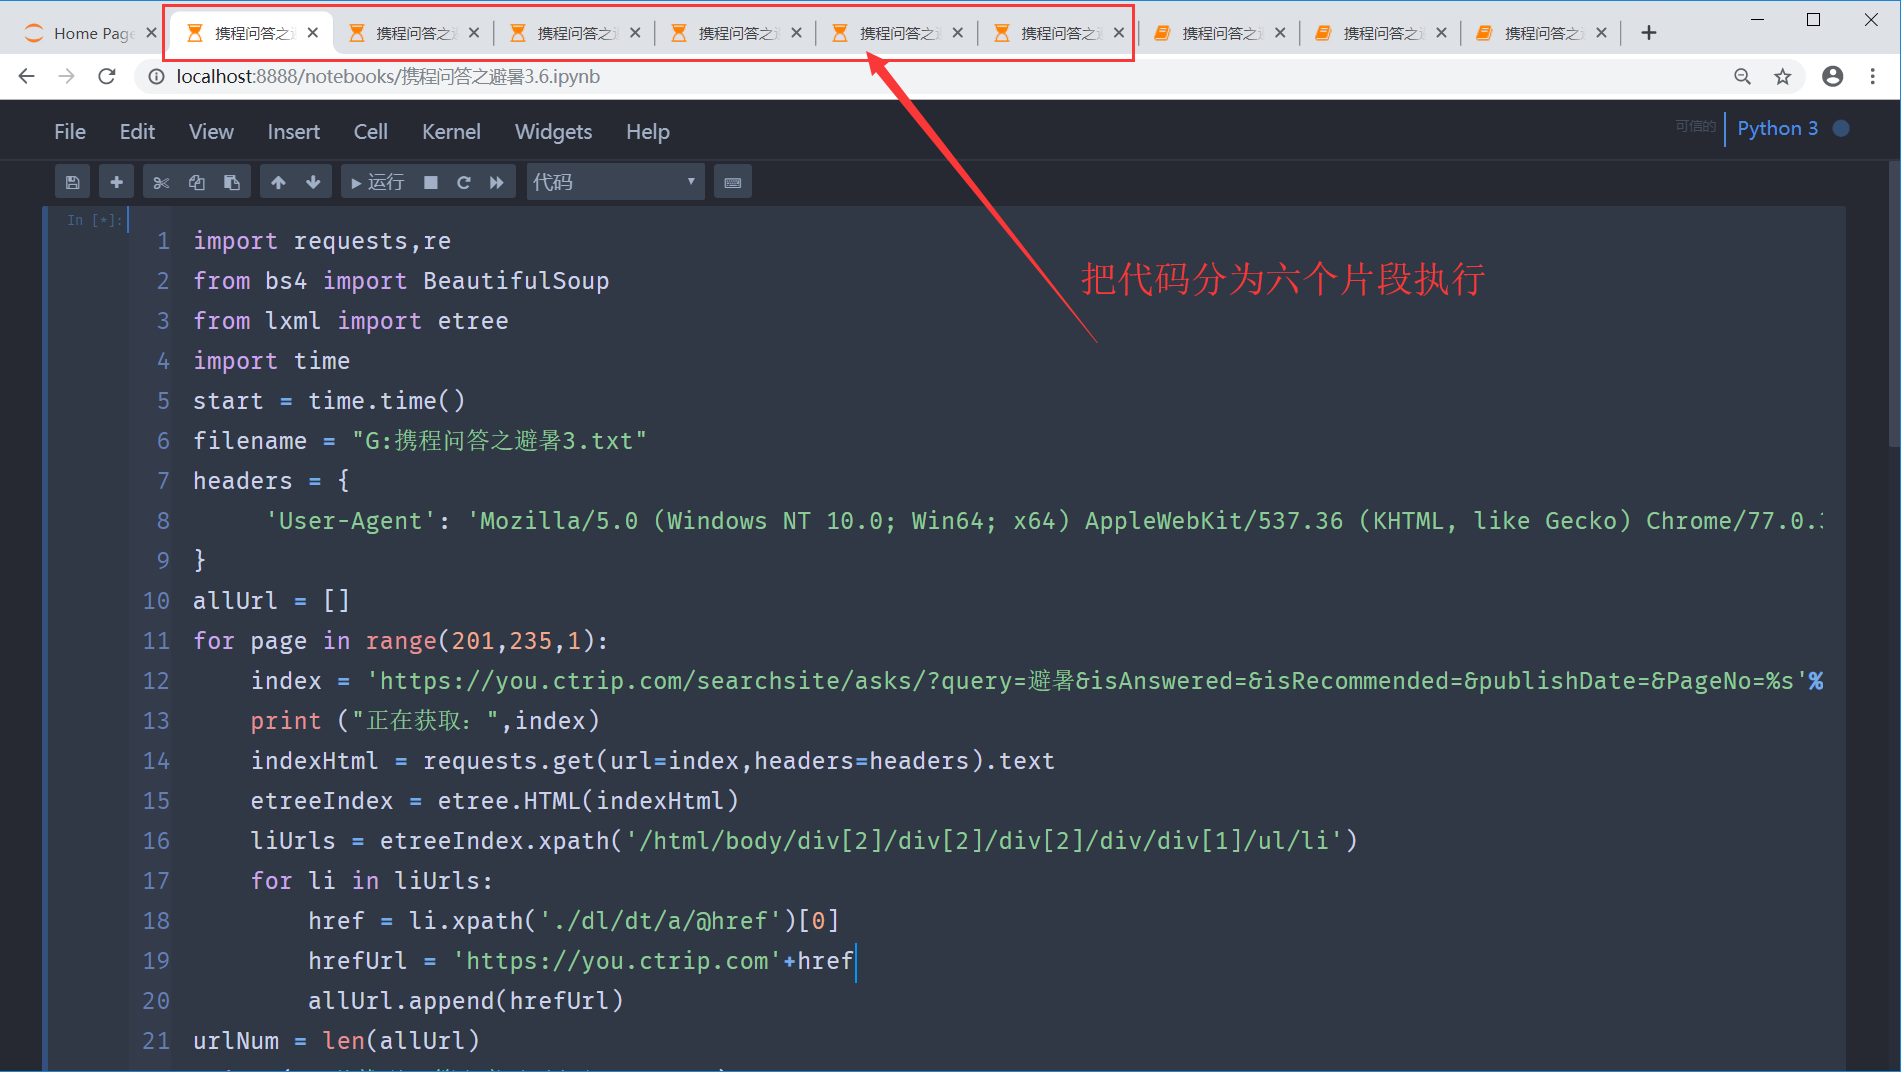The image size is (1901, 1072).
Task: Switch to the Home Page tab
Action: click(80, 33)
